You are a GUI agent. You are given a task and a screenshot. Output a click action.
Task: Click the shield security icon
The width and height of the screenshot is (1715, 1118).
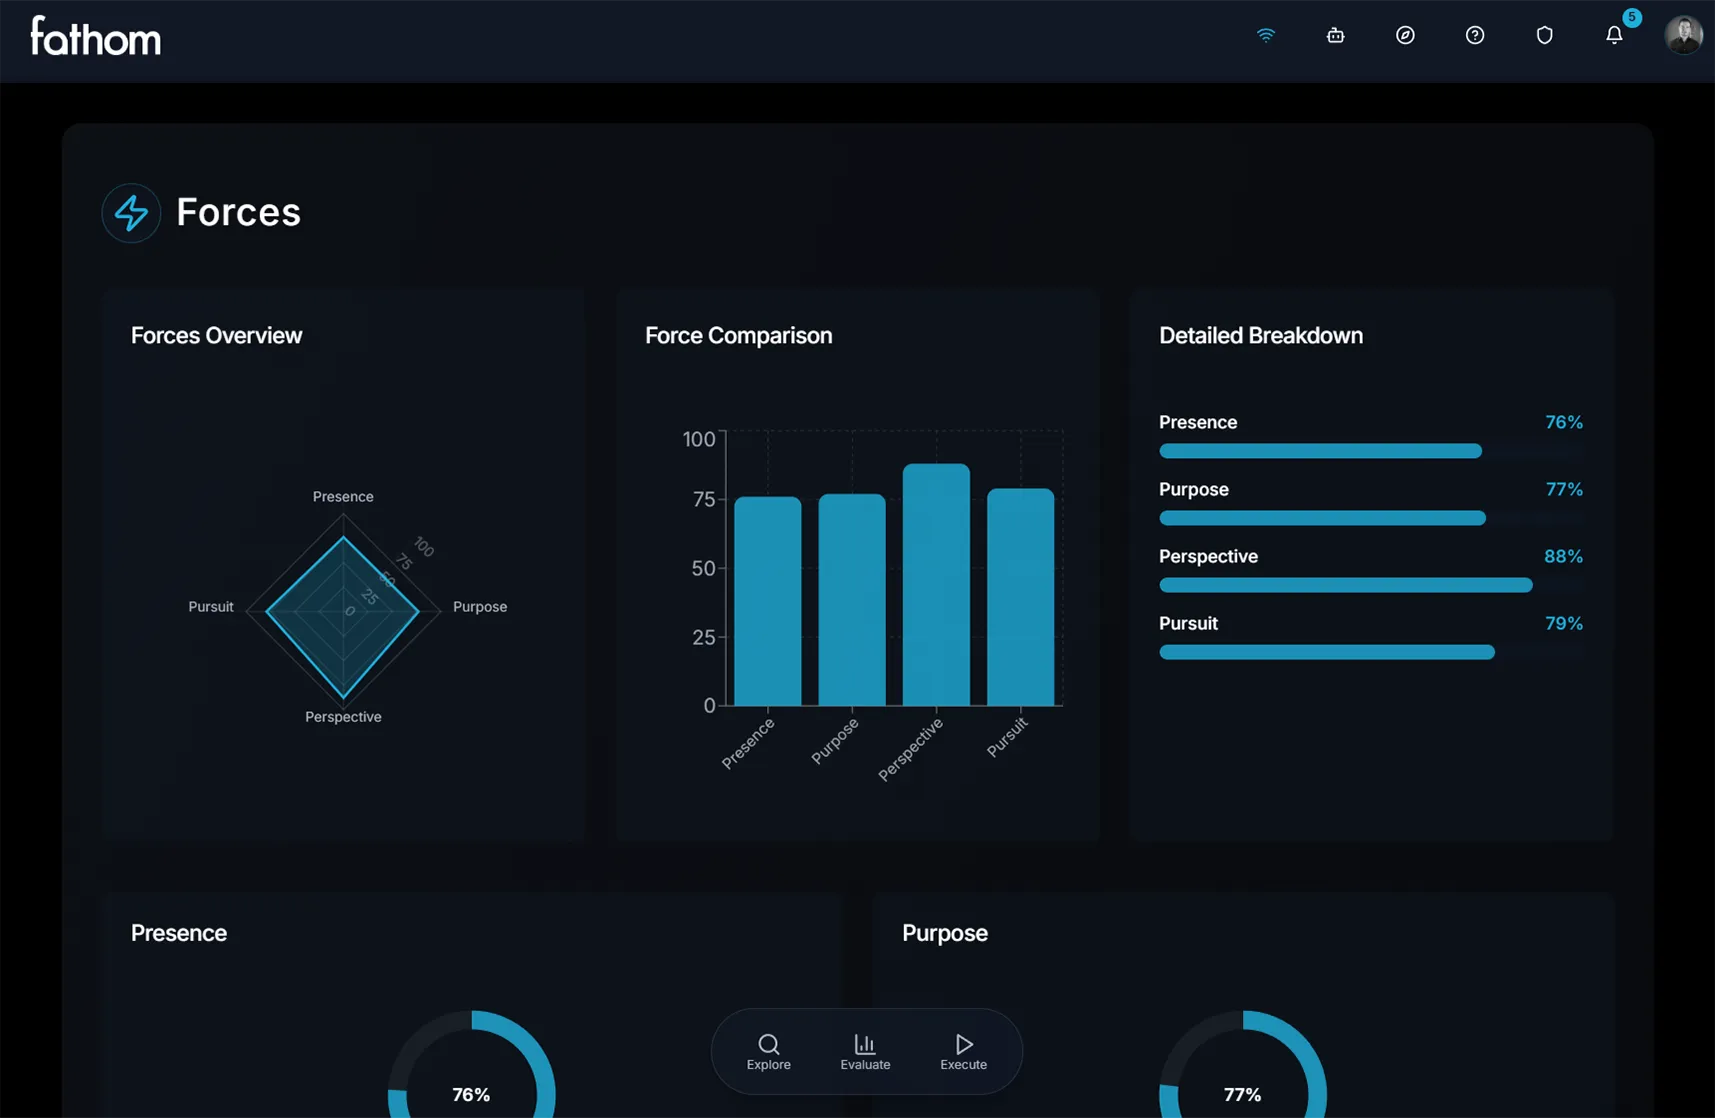(x=1544, y=34)
